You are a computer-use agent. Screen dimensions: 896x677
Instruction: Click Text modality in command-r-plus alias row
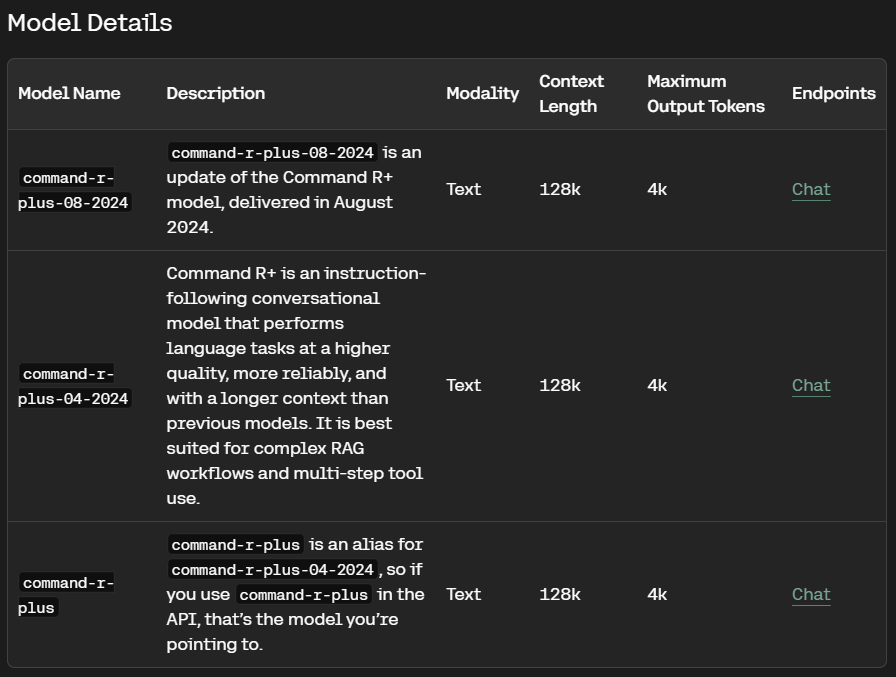click(463, 595)
